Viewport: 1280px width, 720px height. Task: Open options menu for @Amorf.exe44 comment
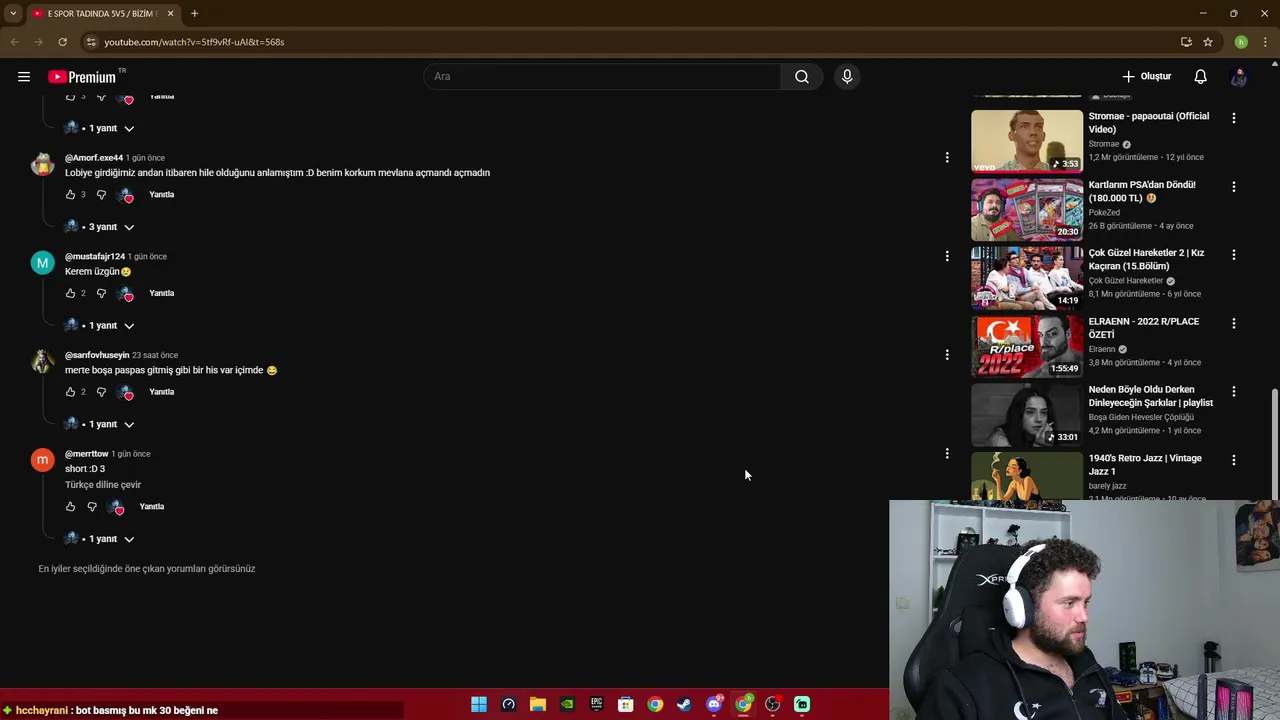click(947, 157)
